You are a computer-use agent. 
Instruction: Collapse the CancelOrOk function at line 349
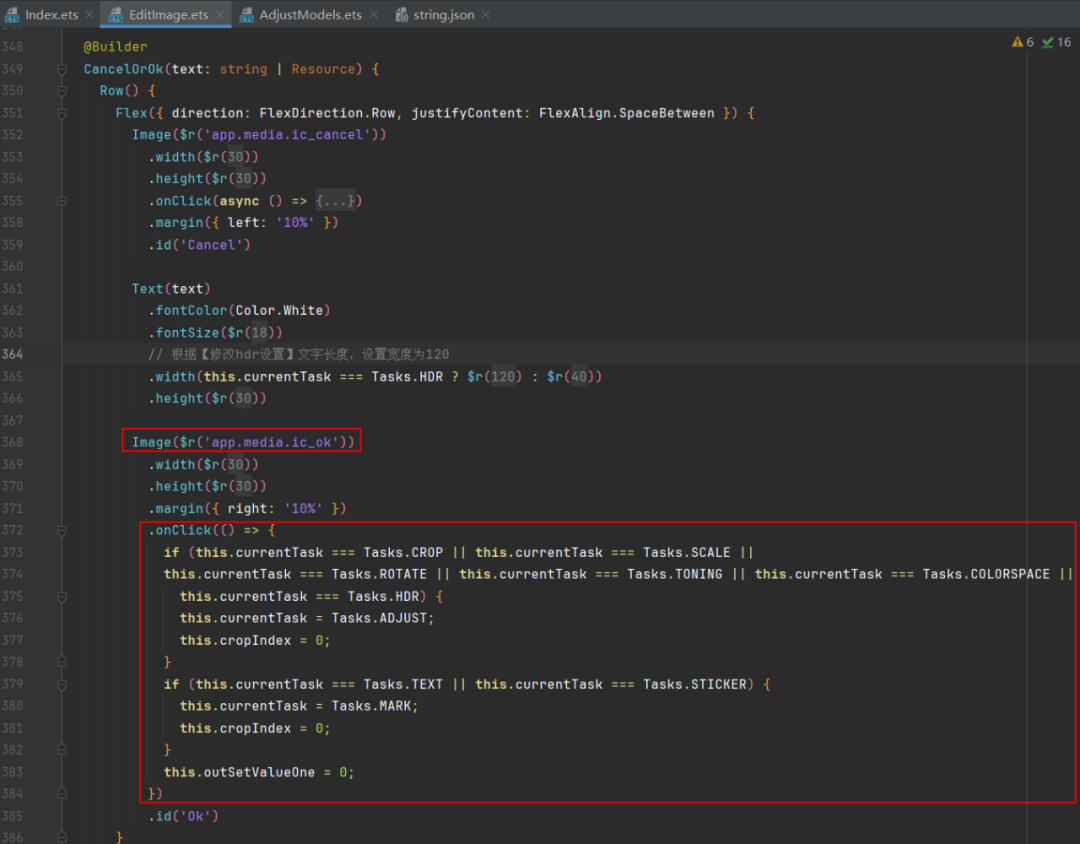pyautogui.click(x=62, y=69)
